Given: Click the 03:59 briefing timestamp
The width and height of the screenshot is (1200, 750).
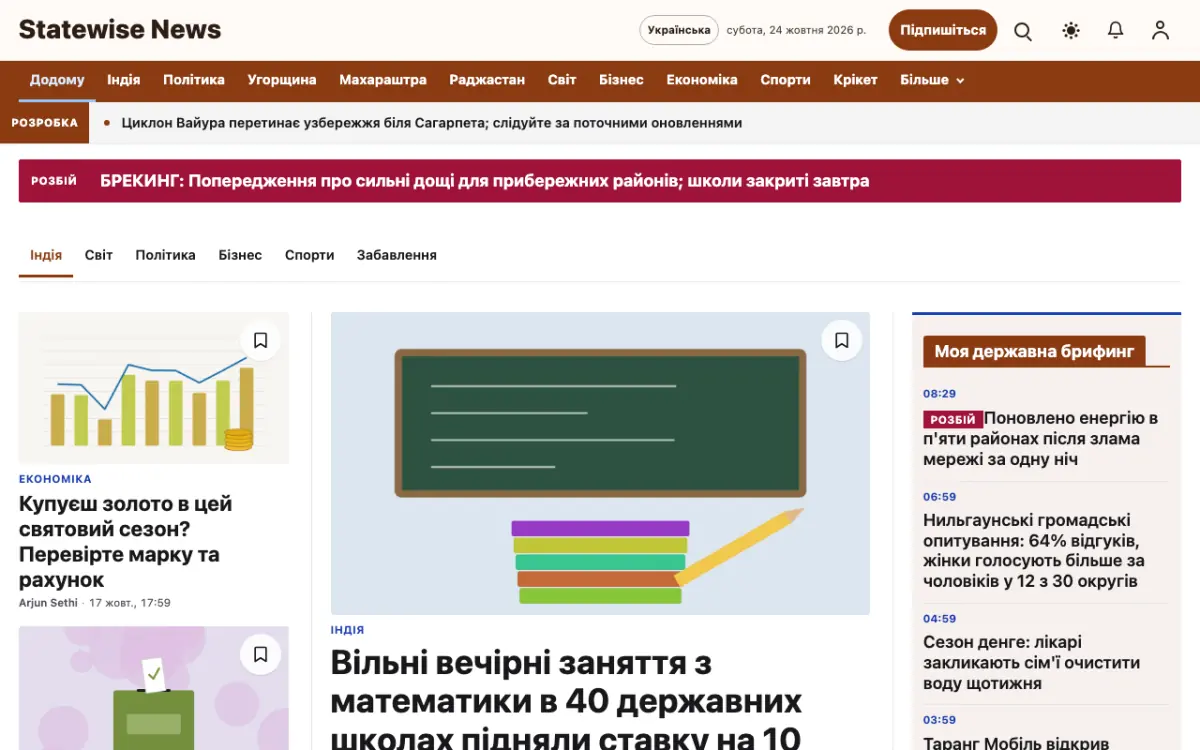Looking at the screenshot, I should [x=939, y=720].
